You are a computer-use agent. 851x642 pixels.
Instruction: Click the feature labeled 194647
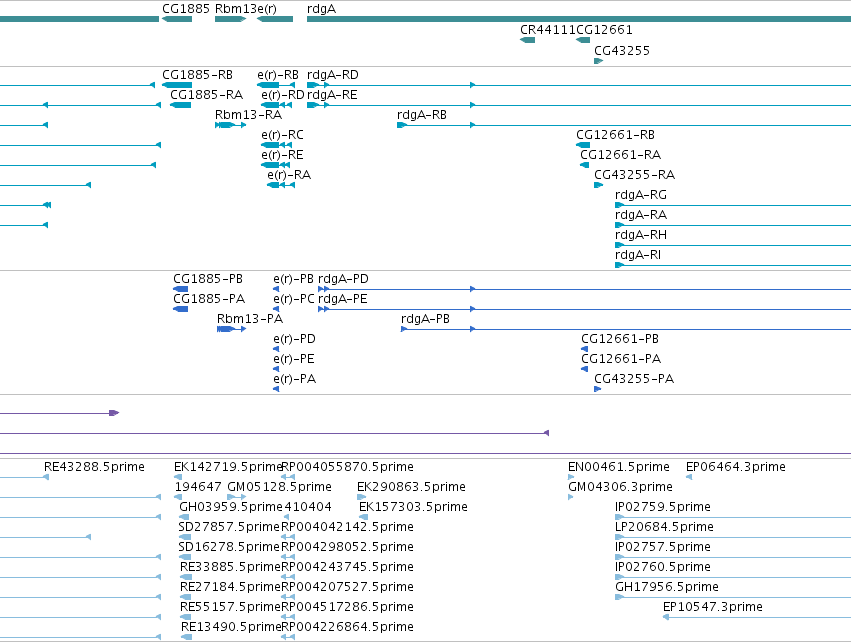(198, 487)
